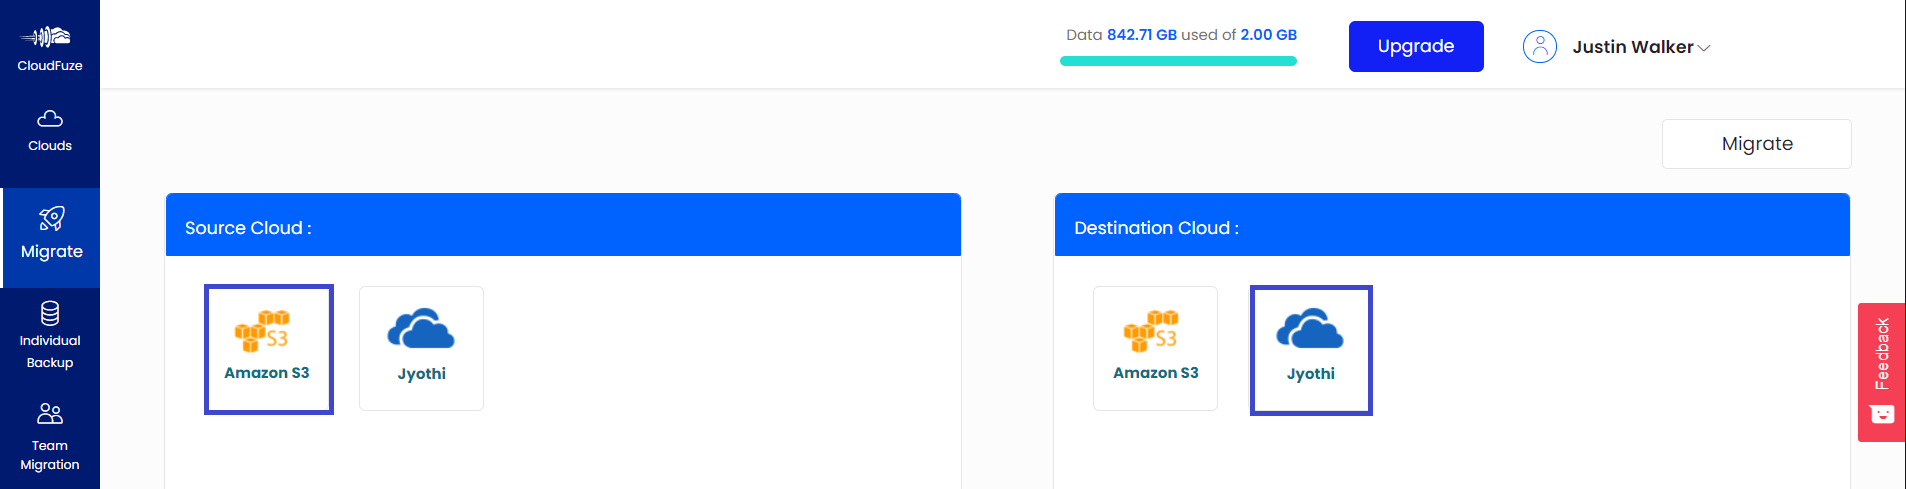Click the user profile avatar icon
1906x489 pixels.
coord(1539,47)
